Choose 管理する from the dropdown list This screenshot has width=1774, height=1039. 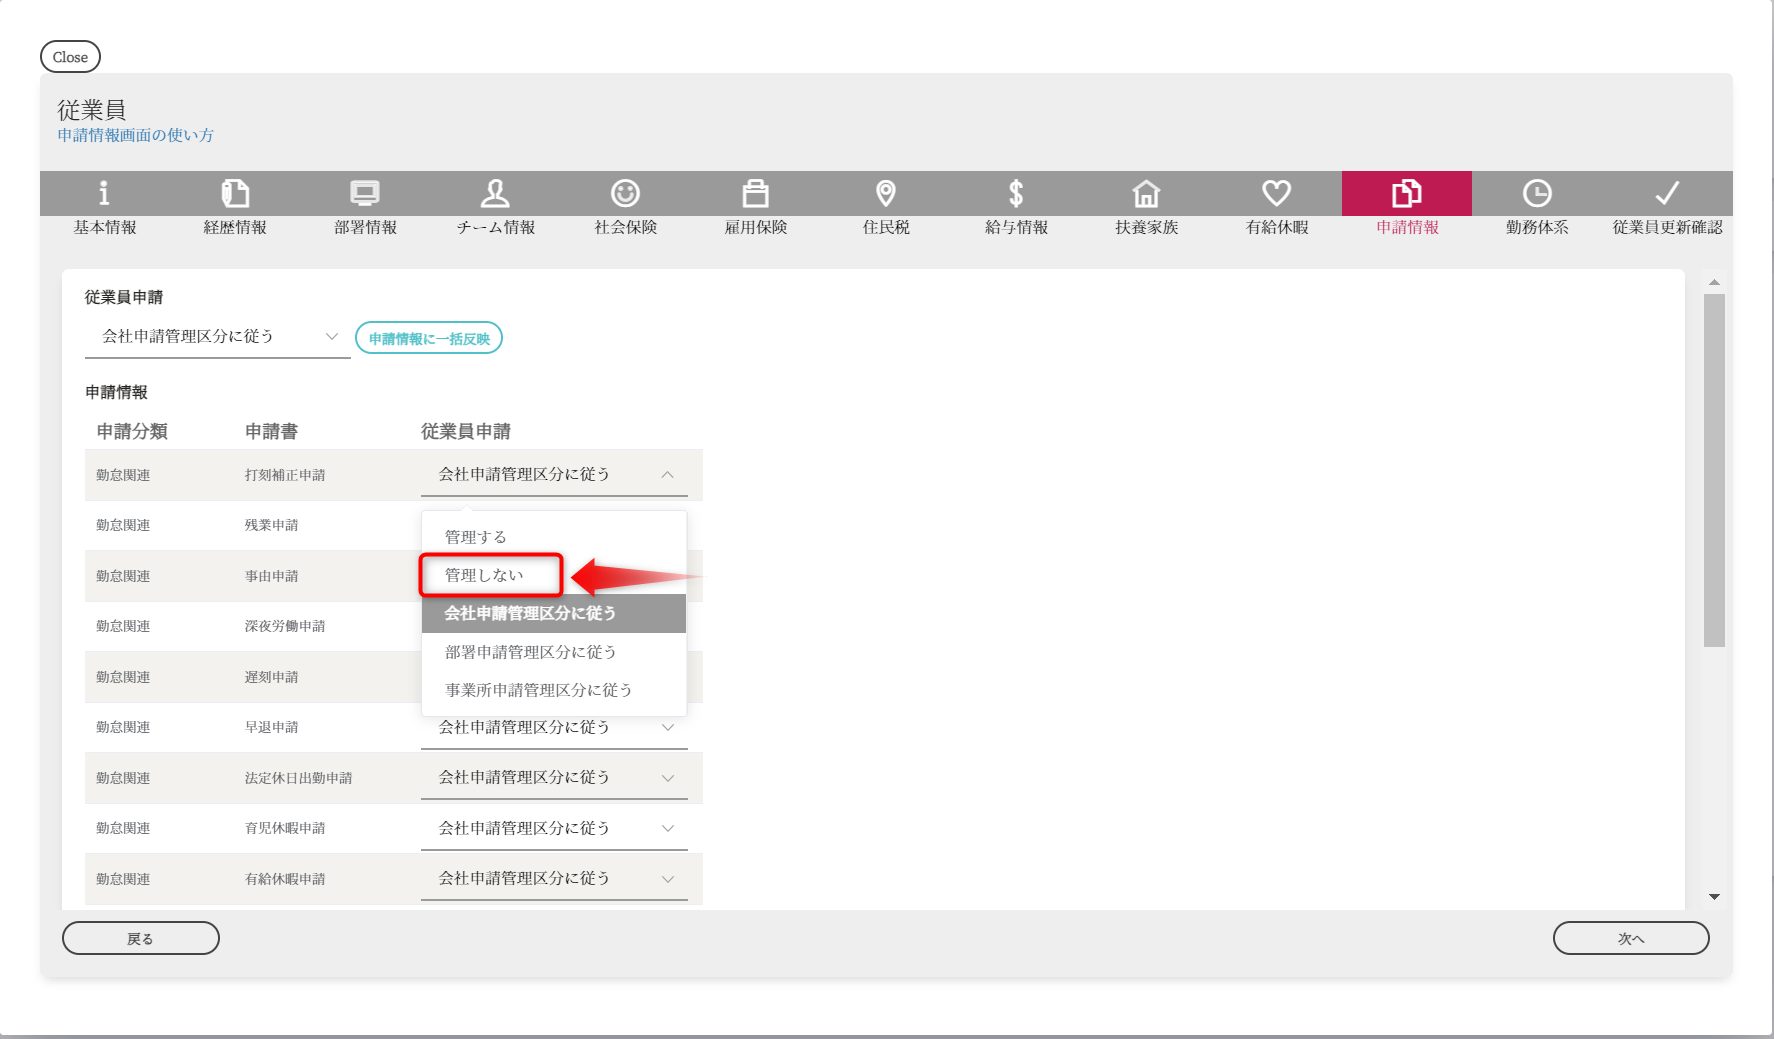tap(476, 537)
